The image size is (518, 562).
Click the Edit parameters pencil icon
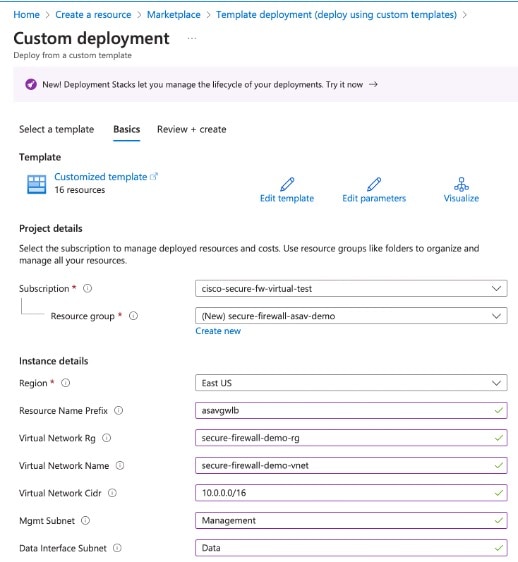374,184
